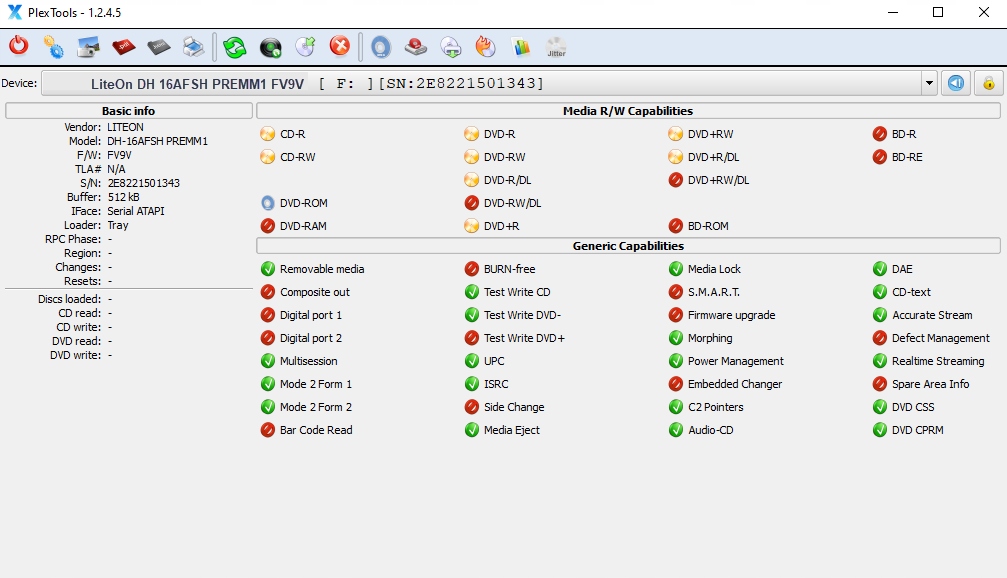This screenshot has height=578, width=1007.
Task: Select the Composite out capability text
Action: 315,292
